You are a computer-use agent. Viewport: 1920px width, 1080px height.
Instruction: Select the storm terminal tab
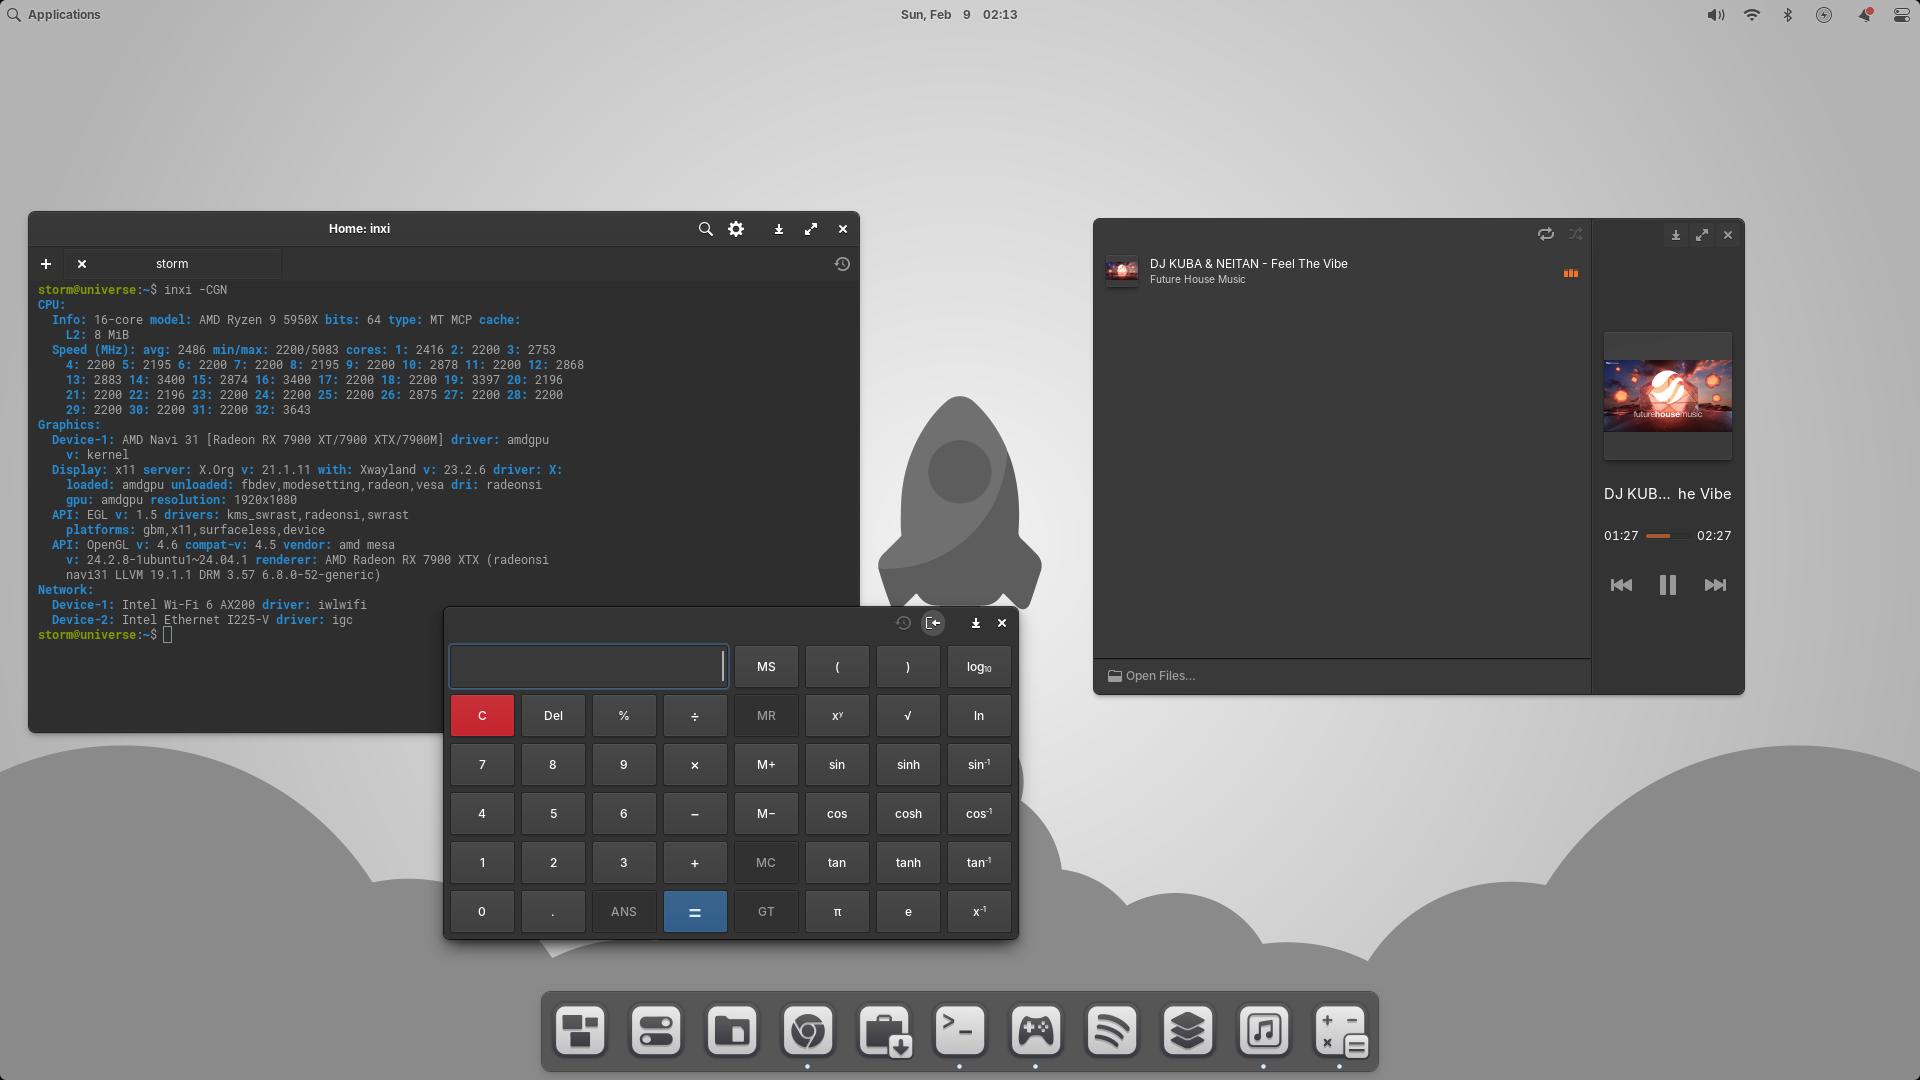(x=172, y=264)
